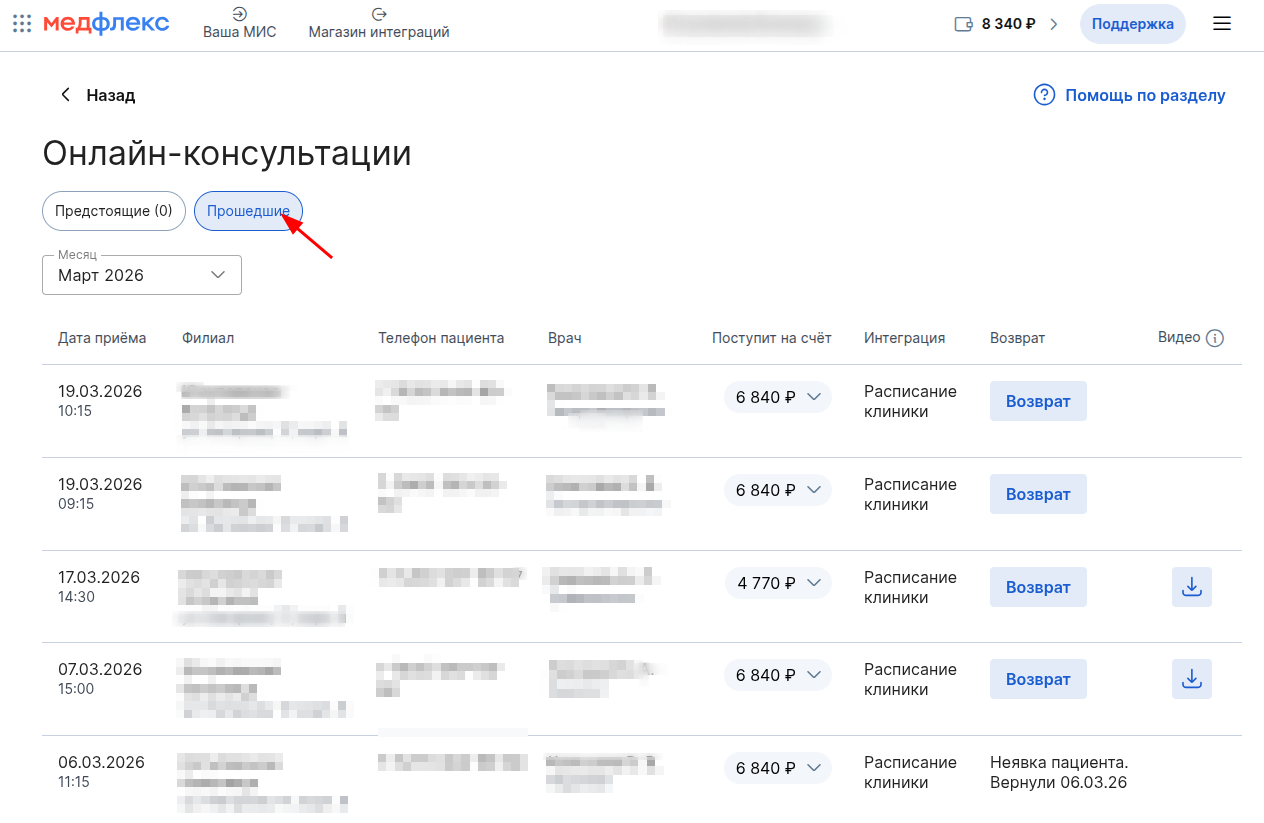Click the Medflex logo
This screenshot has height=823, width=1264.
106,24
